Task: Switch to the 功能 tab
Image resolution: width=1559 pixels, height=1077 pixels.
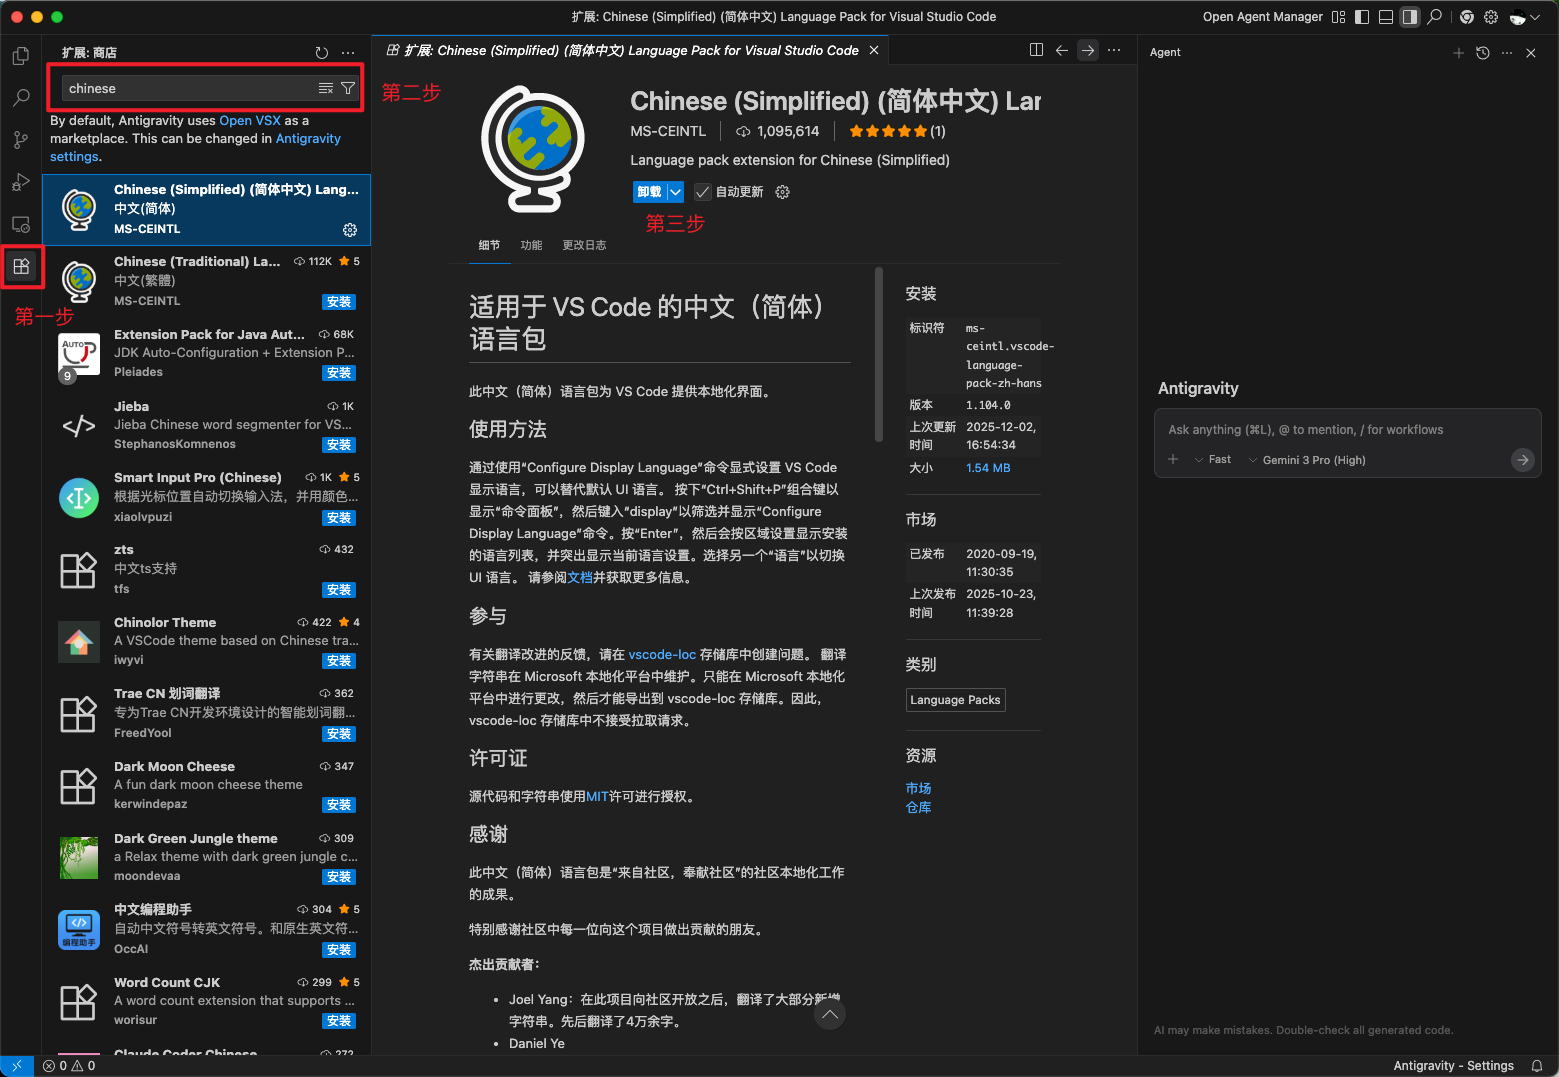Action: [531, 245]
